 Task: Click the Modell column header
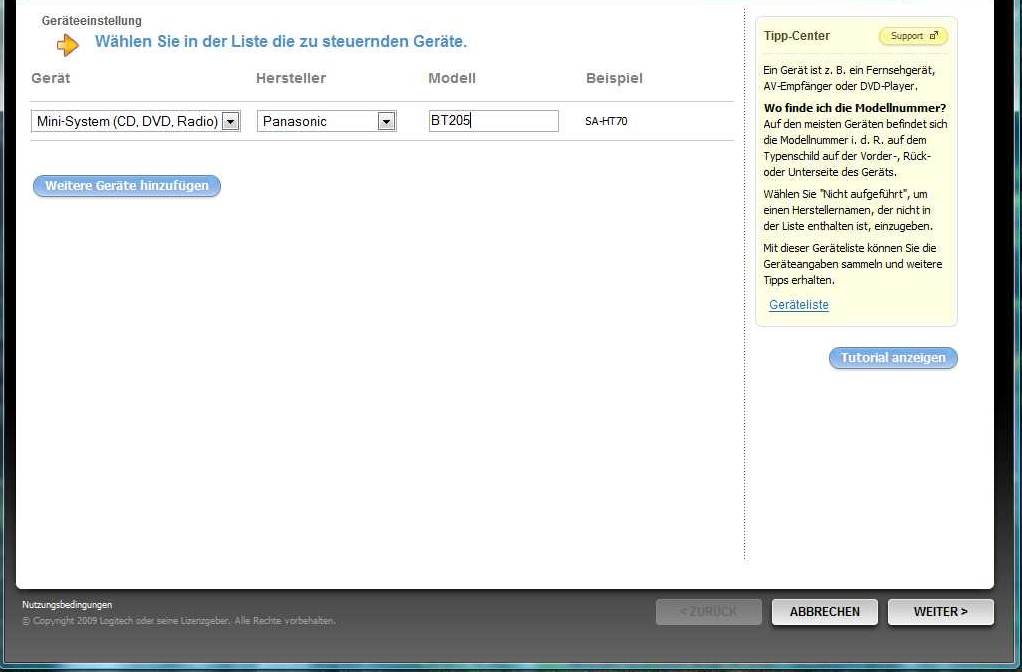[x=452, y=78]
